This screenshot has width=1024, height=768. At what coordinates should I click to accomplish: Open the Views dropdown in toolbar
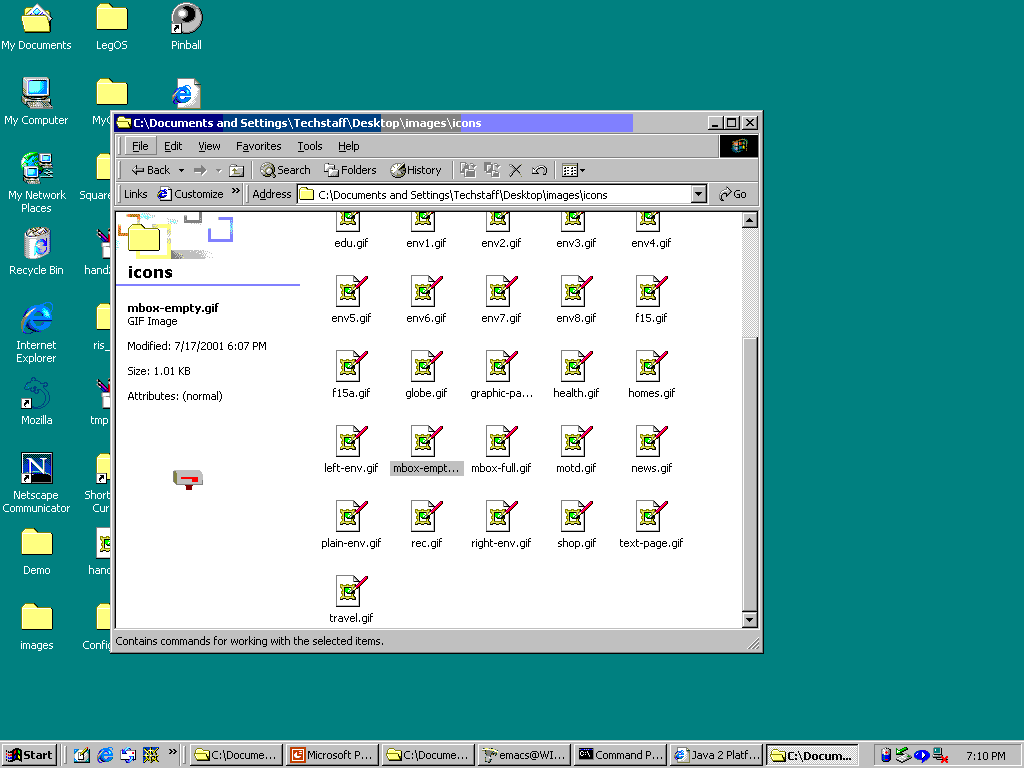click(x=573, y=170)
